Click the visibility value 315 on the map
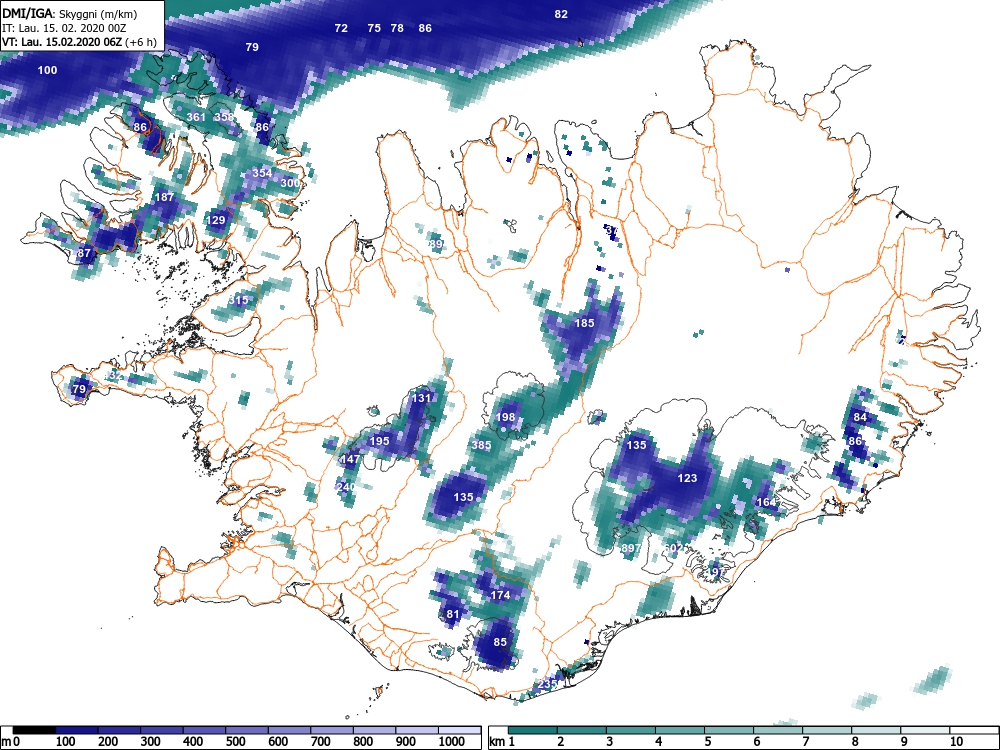 click(238, 300)
